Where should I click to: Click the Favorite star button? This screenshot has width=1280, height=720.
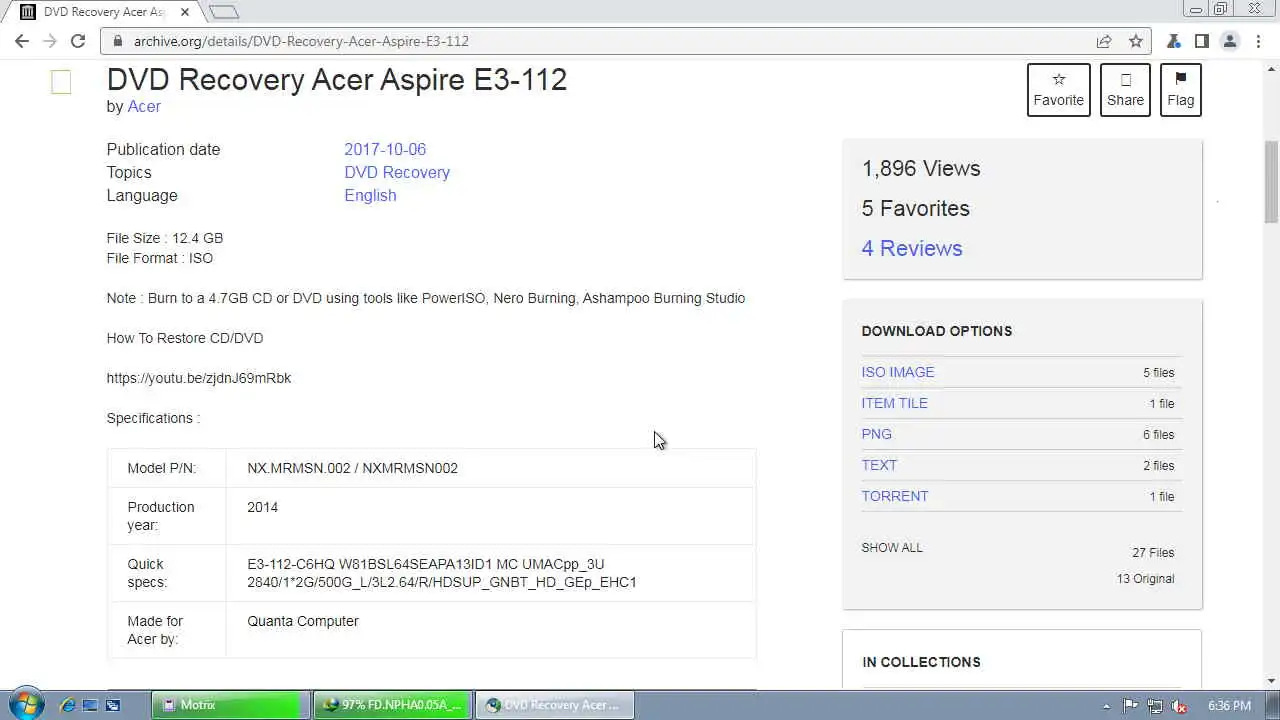point(1059,90)
